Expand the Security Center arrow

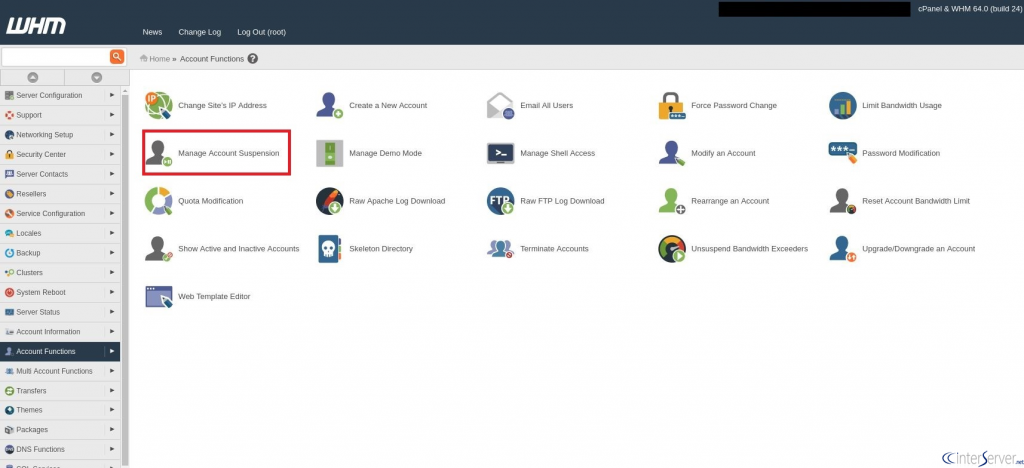[x=112, y=154]
